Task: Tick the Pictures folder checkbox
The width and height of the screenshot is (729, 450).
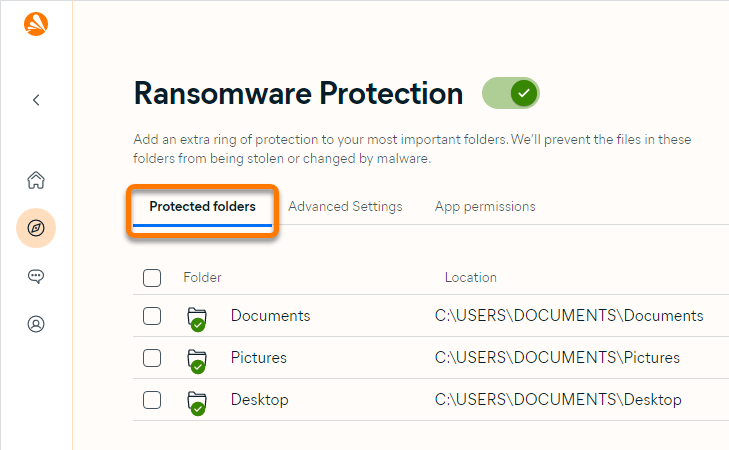Action: pyautogui.click(x=152, y=358)
